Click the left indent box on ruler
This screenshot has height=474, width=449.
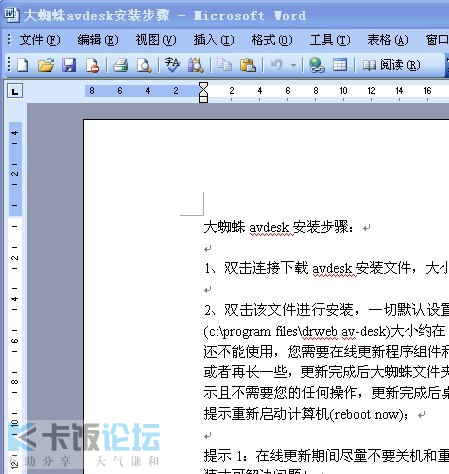coord(203,99)
